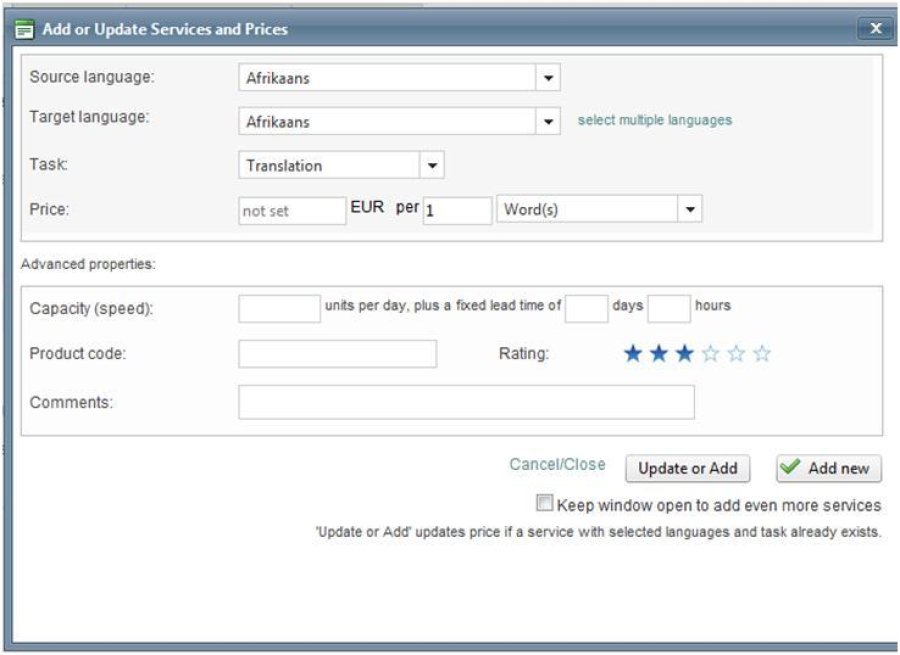
Task: Open the Task dropdown list
Action: (x=432, y=166)
